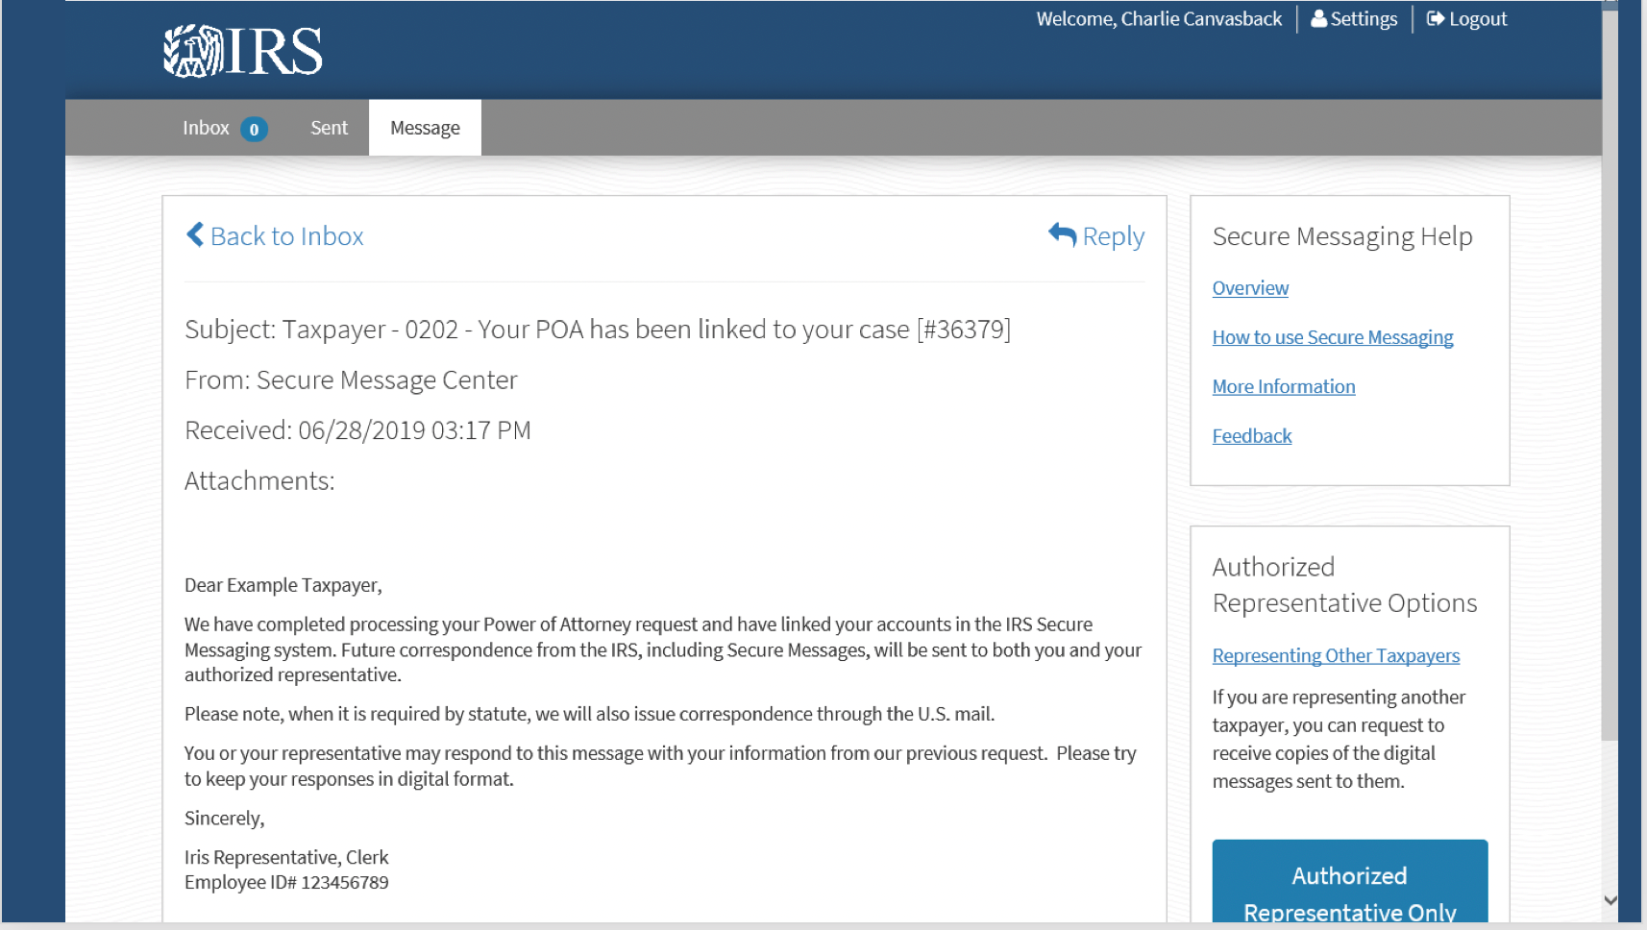This screenshot has height=930, width=1647.
Task: Click the Welcome, Charlie Canvasback text
Action: 1158,19
